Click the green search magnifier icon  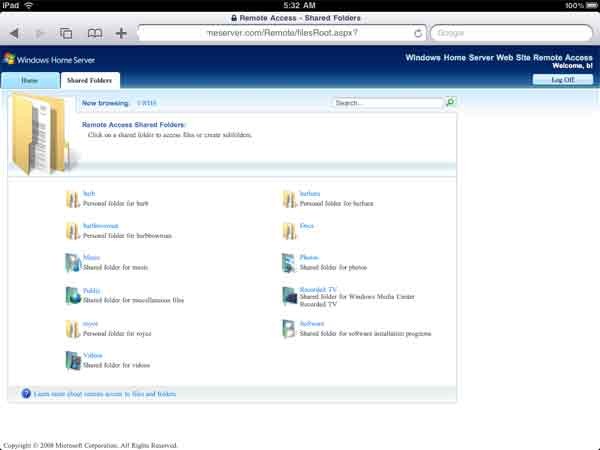(451, 102)
